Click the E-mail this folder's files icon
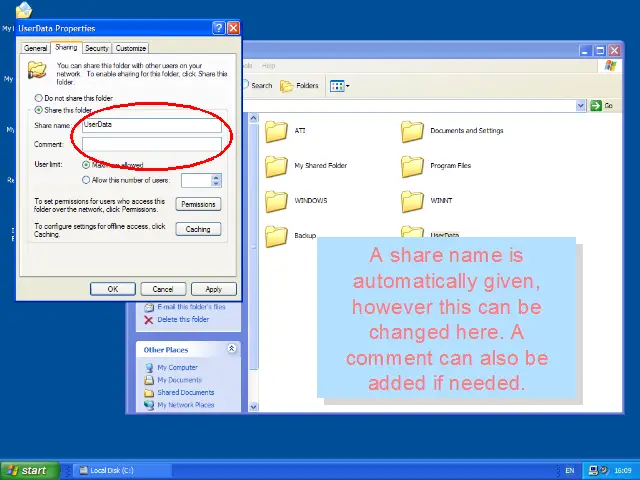The width and height of the screenshot is (640, 480). point(149,307)
